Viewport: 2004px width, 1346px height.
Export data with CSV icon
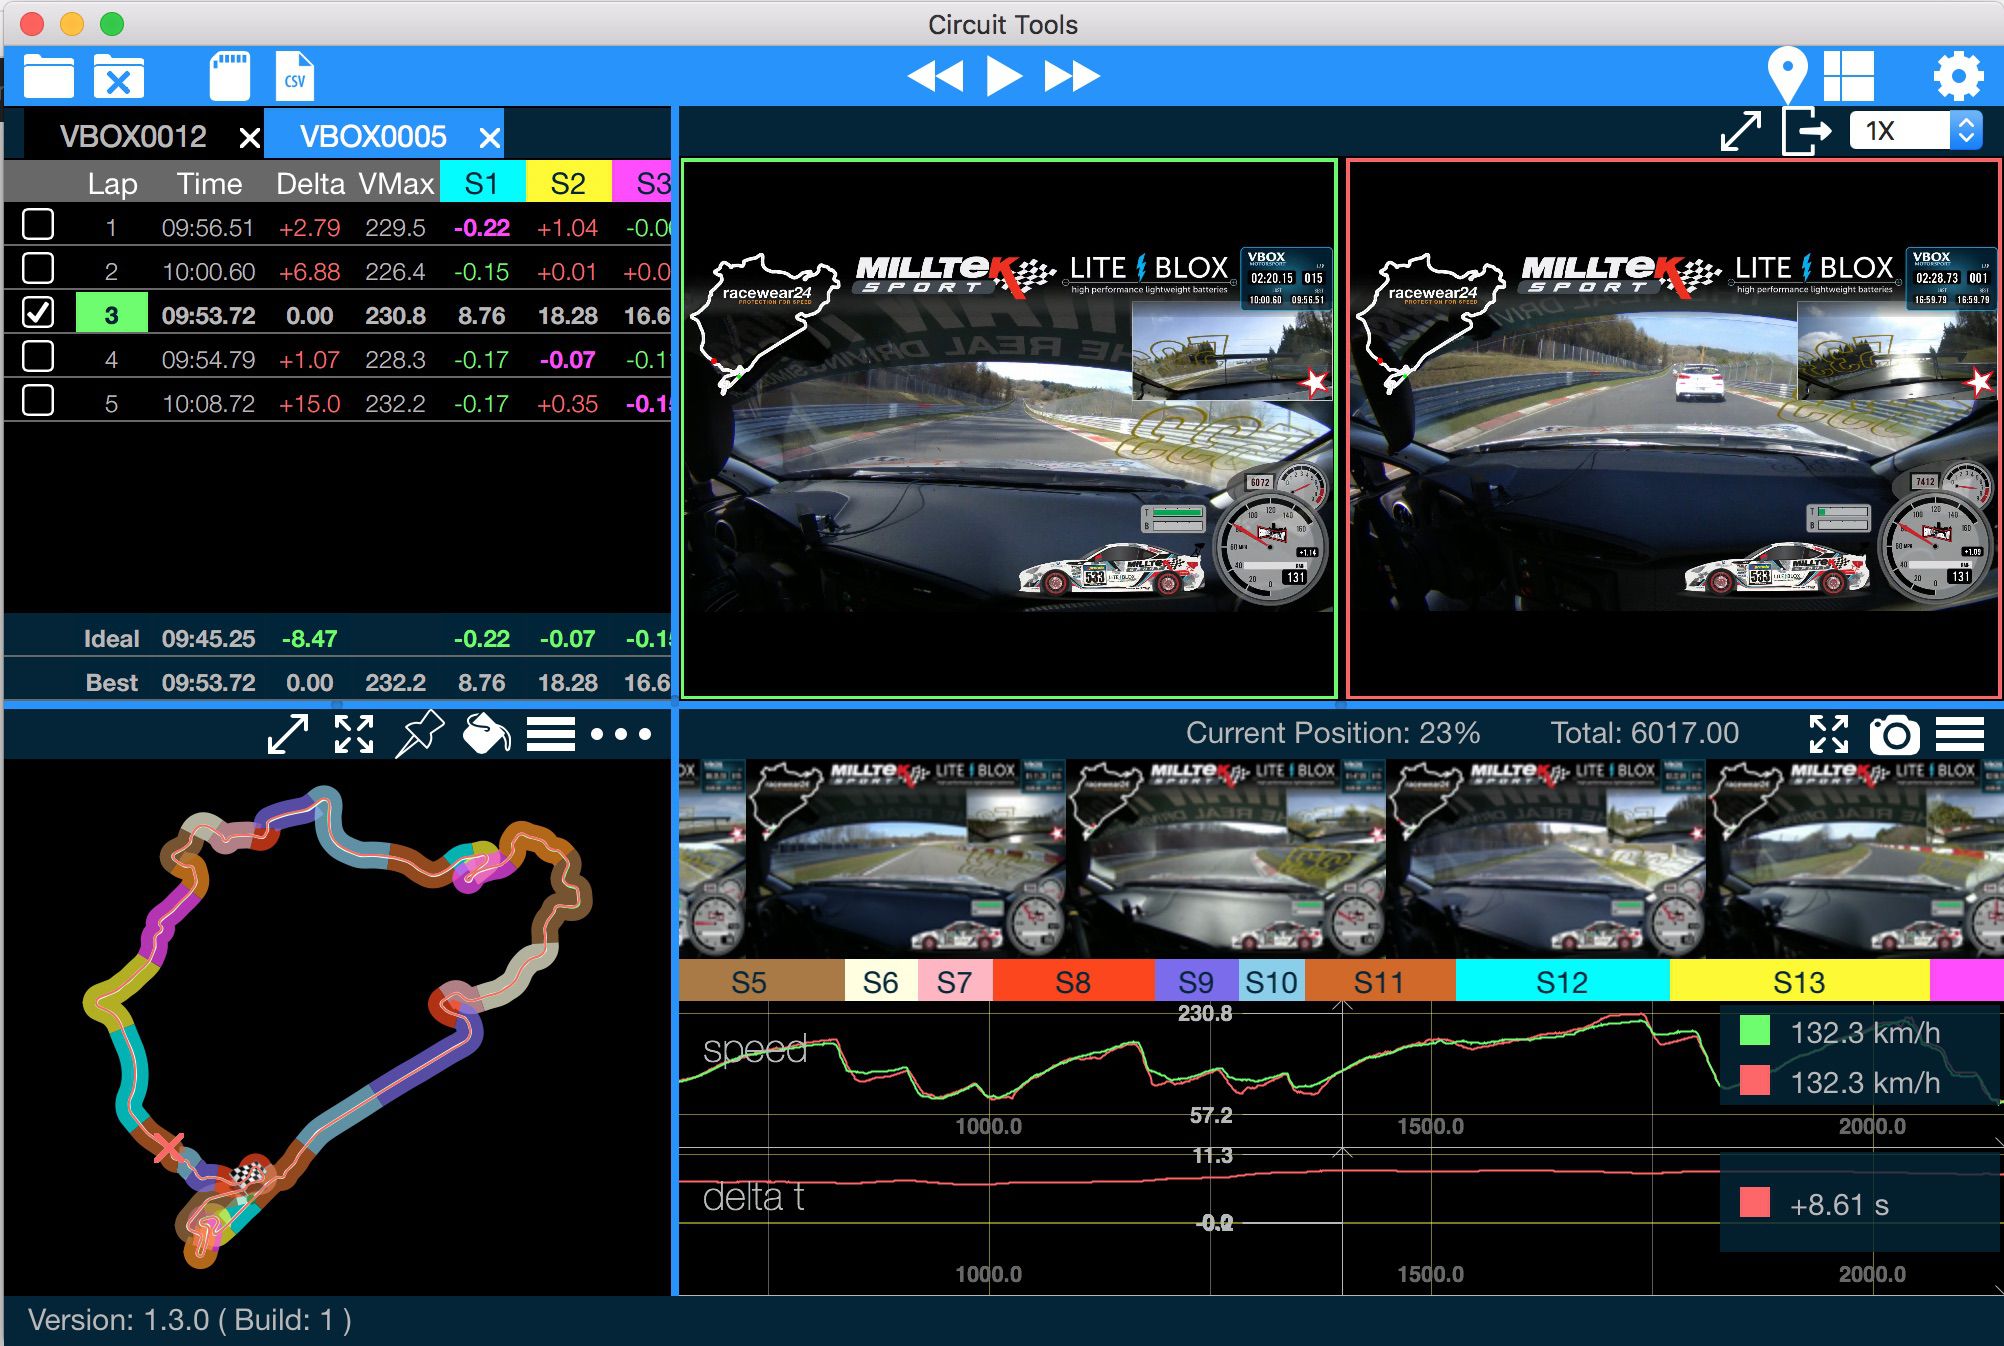[294, 76]
